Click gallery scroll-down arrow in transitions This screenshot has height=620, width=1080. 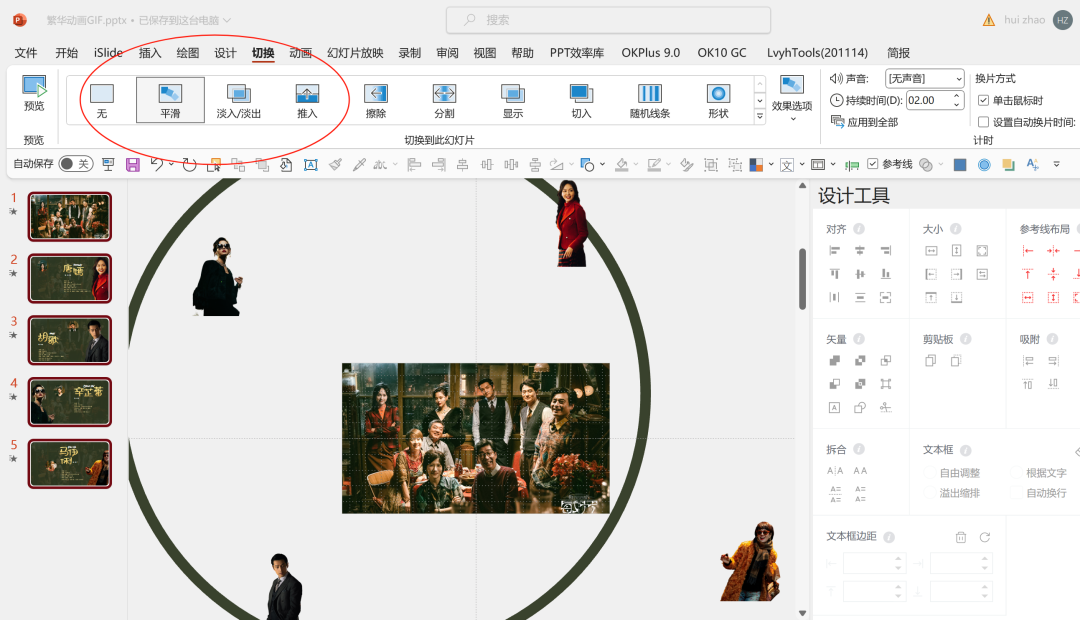(760, 101)
